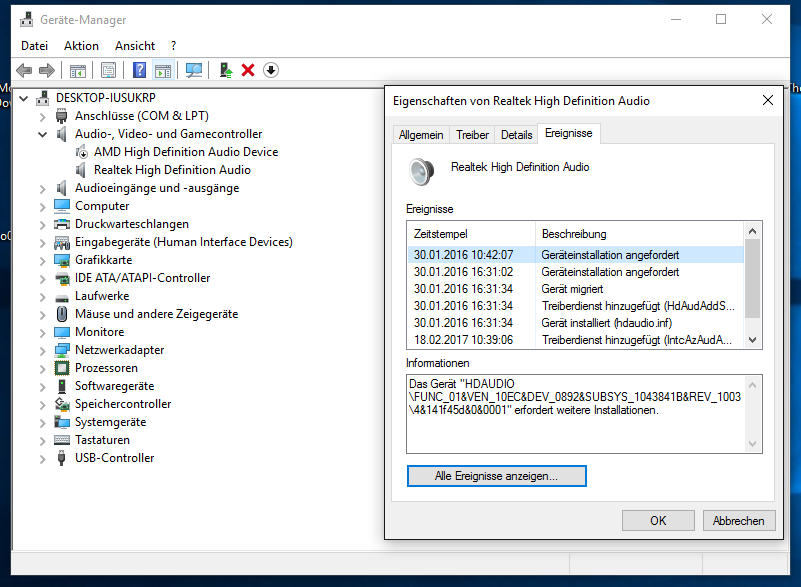This screenshot has height=587, width=801.
Task: Expand Anschlüsse (COM & LPT) node
Action: (42, 116)
